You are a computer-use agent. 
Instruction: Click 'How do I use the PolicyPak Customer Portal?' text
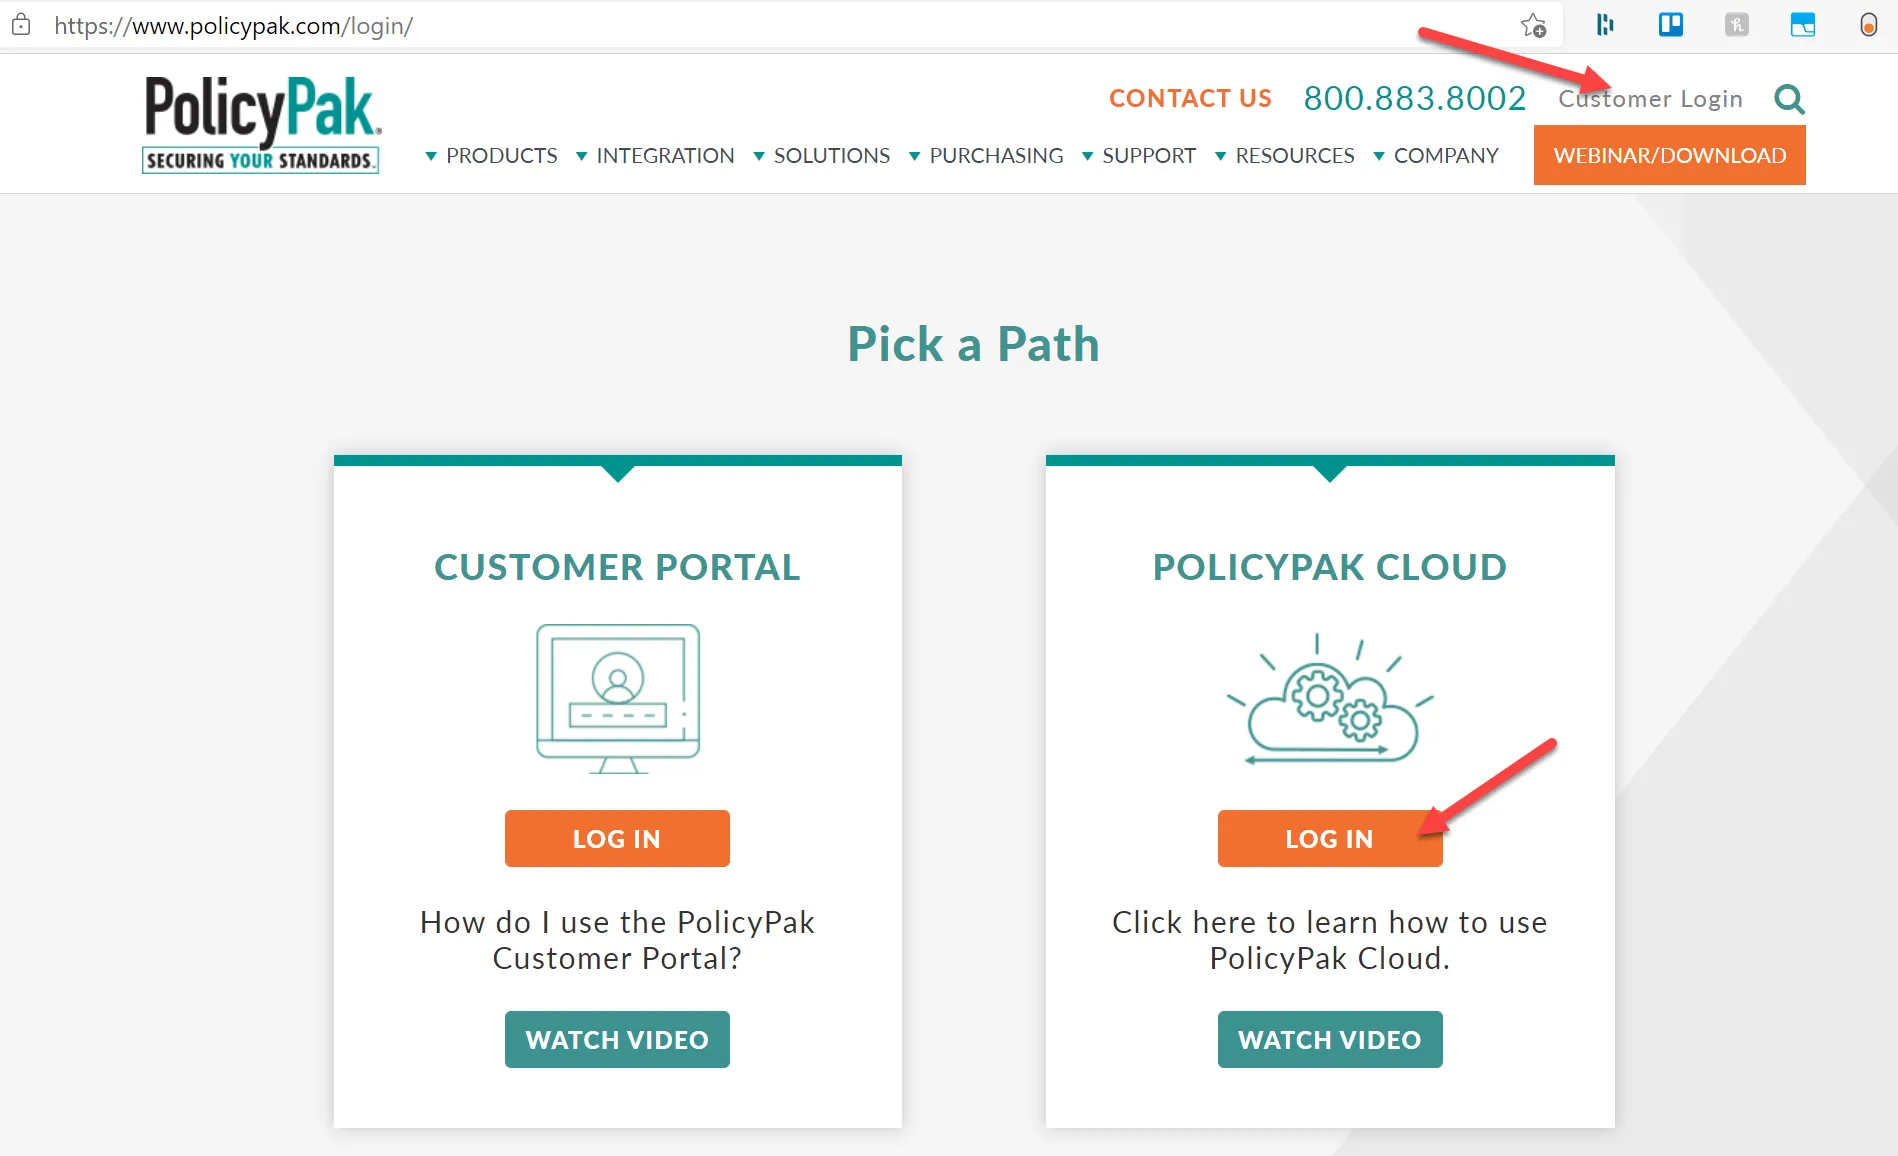click(x=617, y=940)
